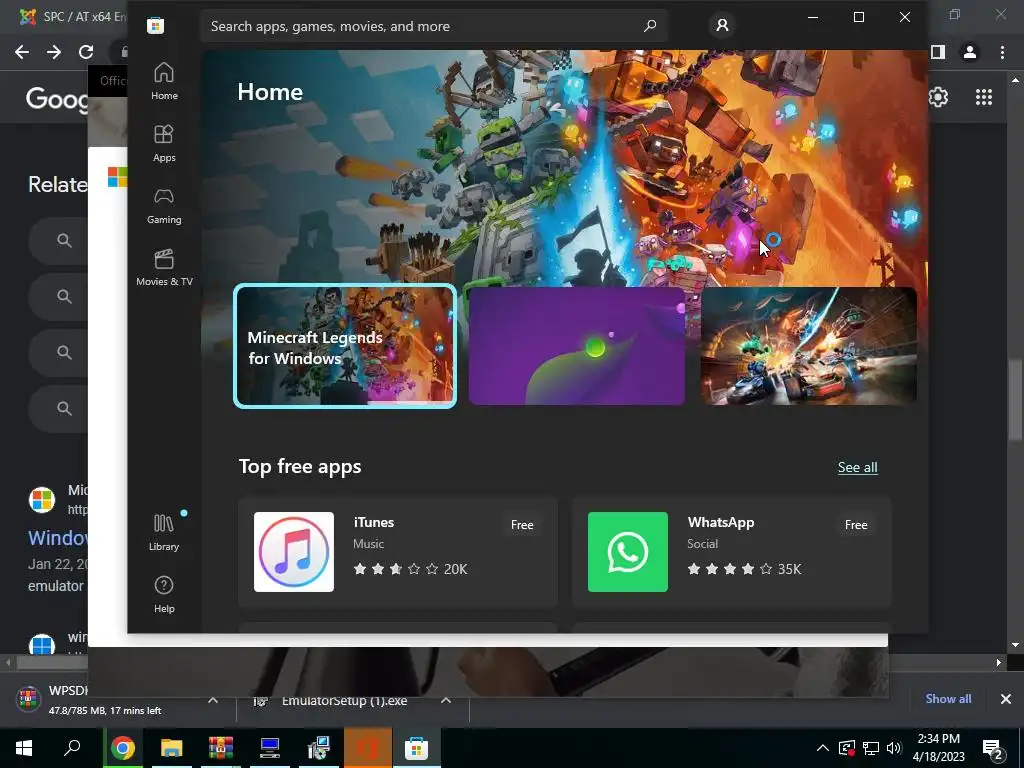Open notification center in taskbar
The width and height of the screenshot is (1024, 768).
[993, 748]
